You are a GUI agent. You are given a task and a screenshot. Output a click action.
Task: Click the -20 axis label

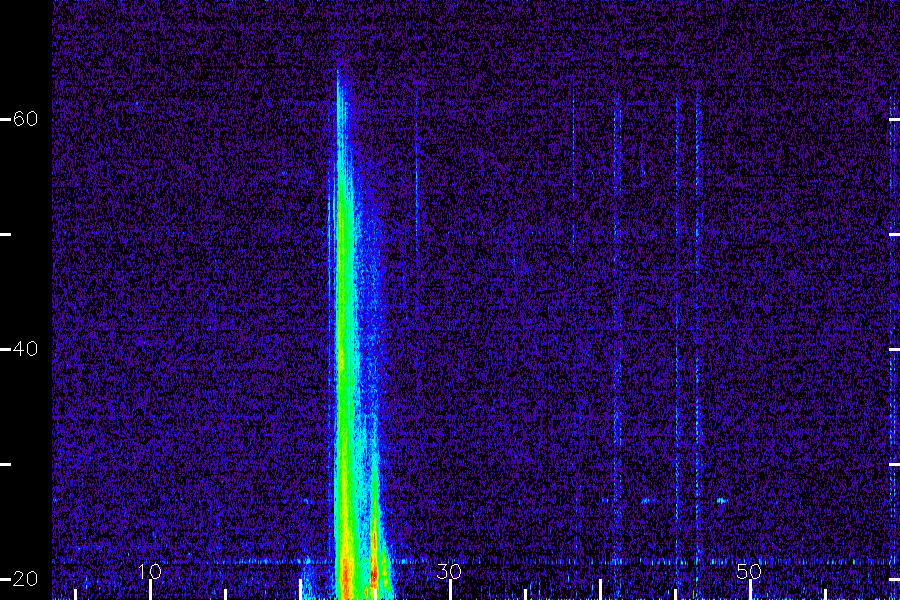[x=19, y=578]
